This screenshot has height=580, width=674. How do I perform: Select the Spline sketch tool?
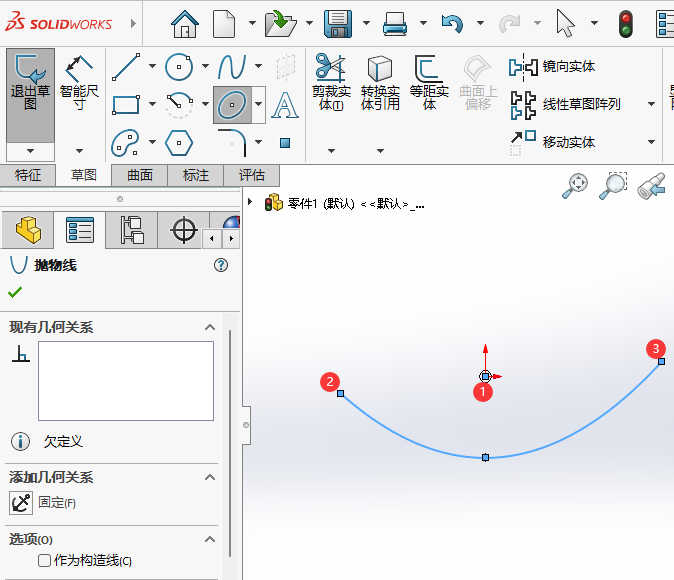click(232, 67)
